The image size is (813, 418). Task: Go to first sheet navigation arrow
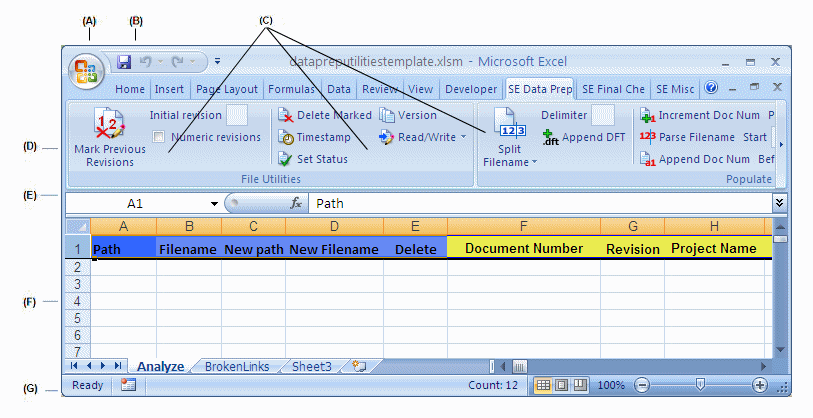(74, 366)
